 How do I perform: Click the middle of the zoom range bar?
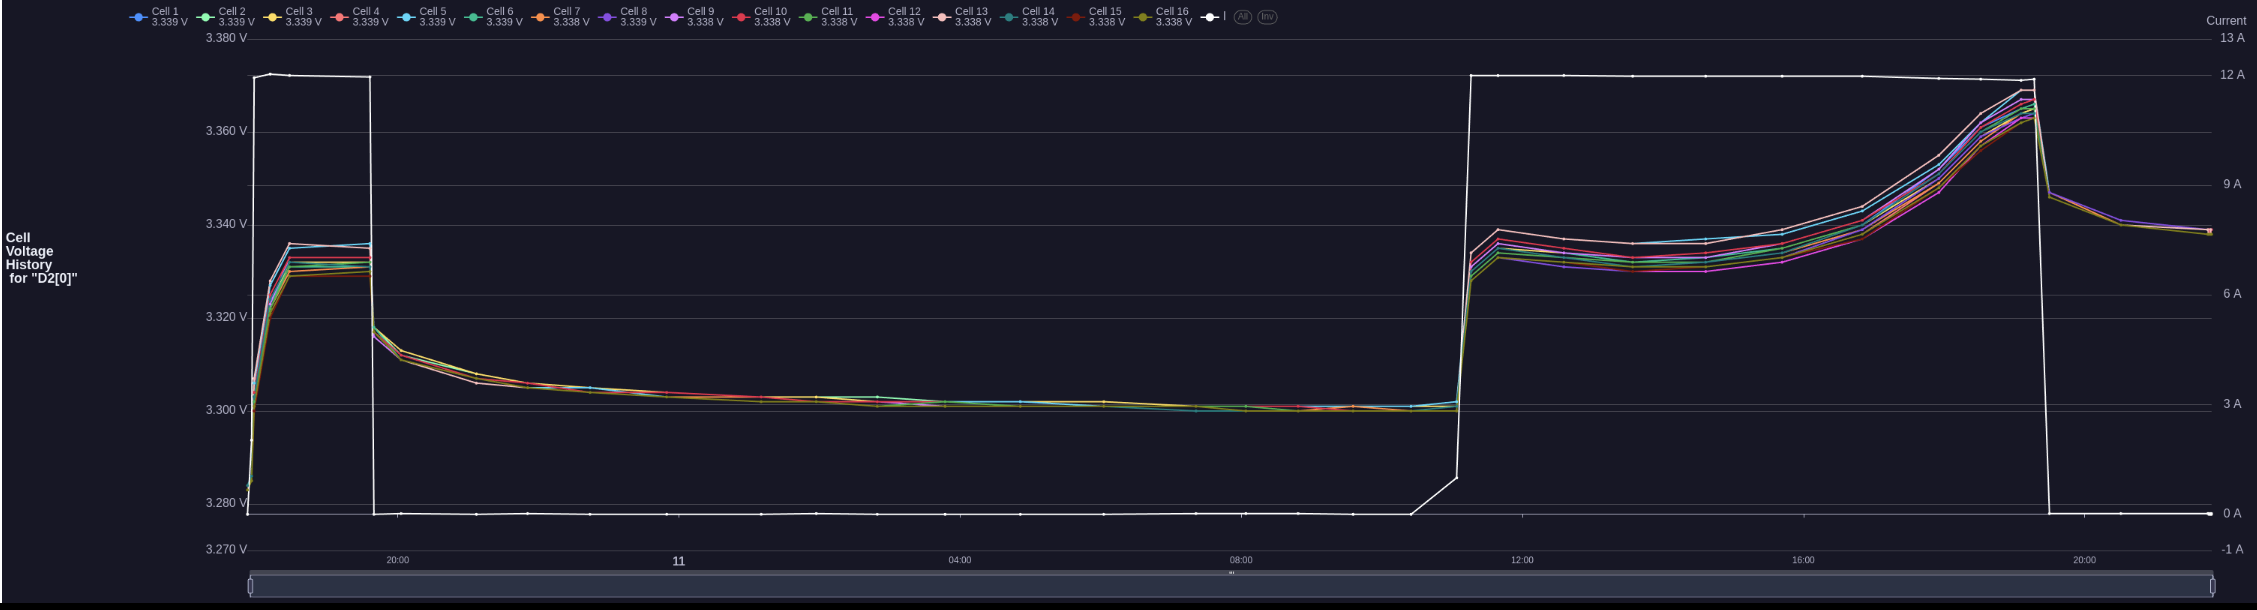click(1231, 586)
